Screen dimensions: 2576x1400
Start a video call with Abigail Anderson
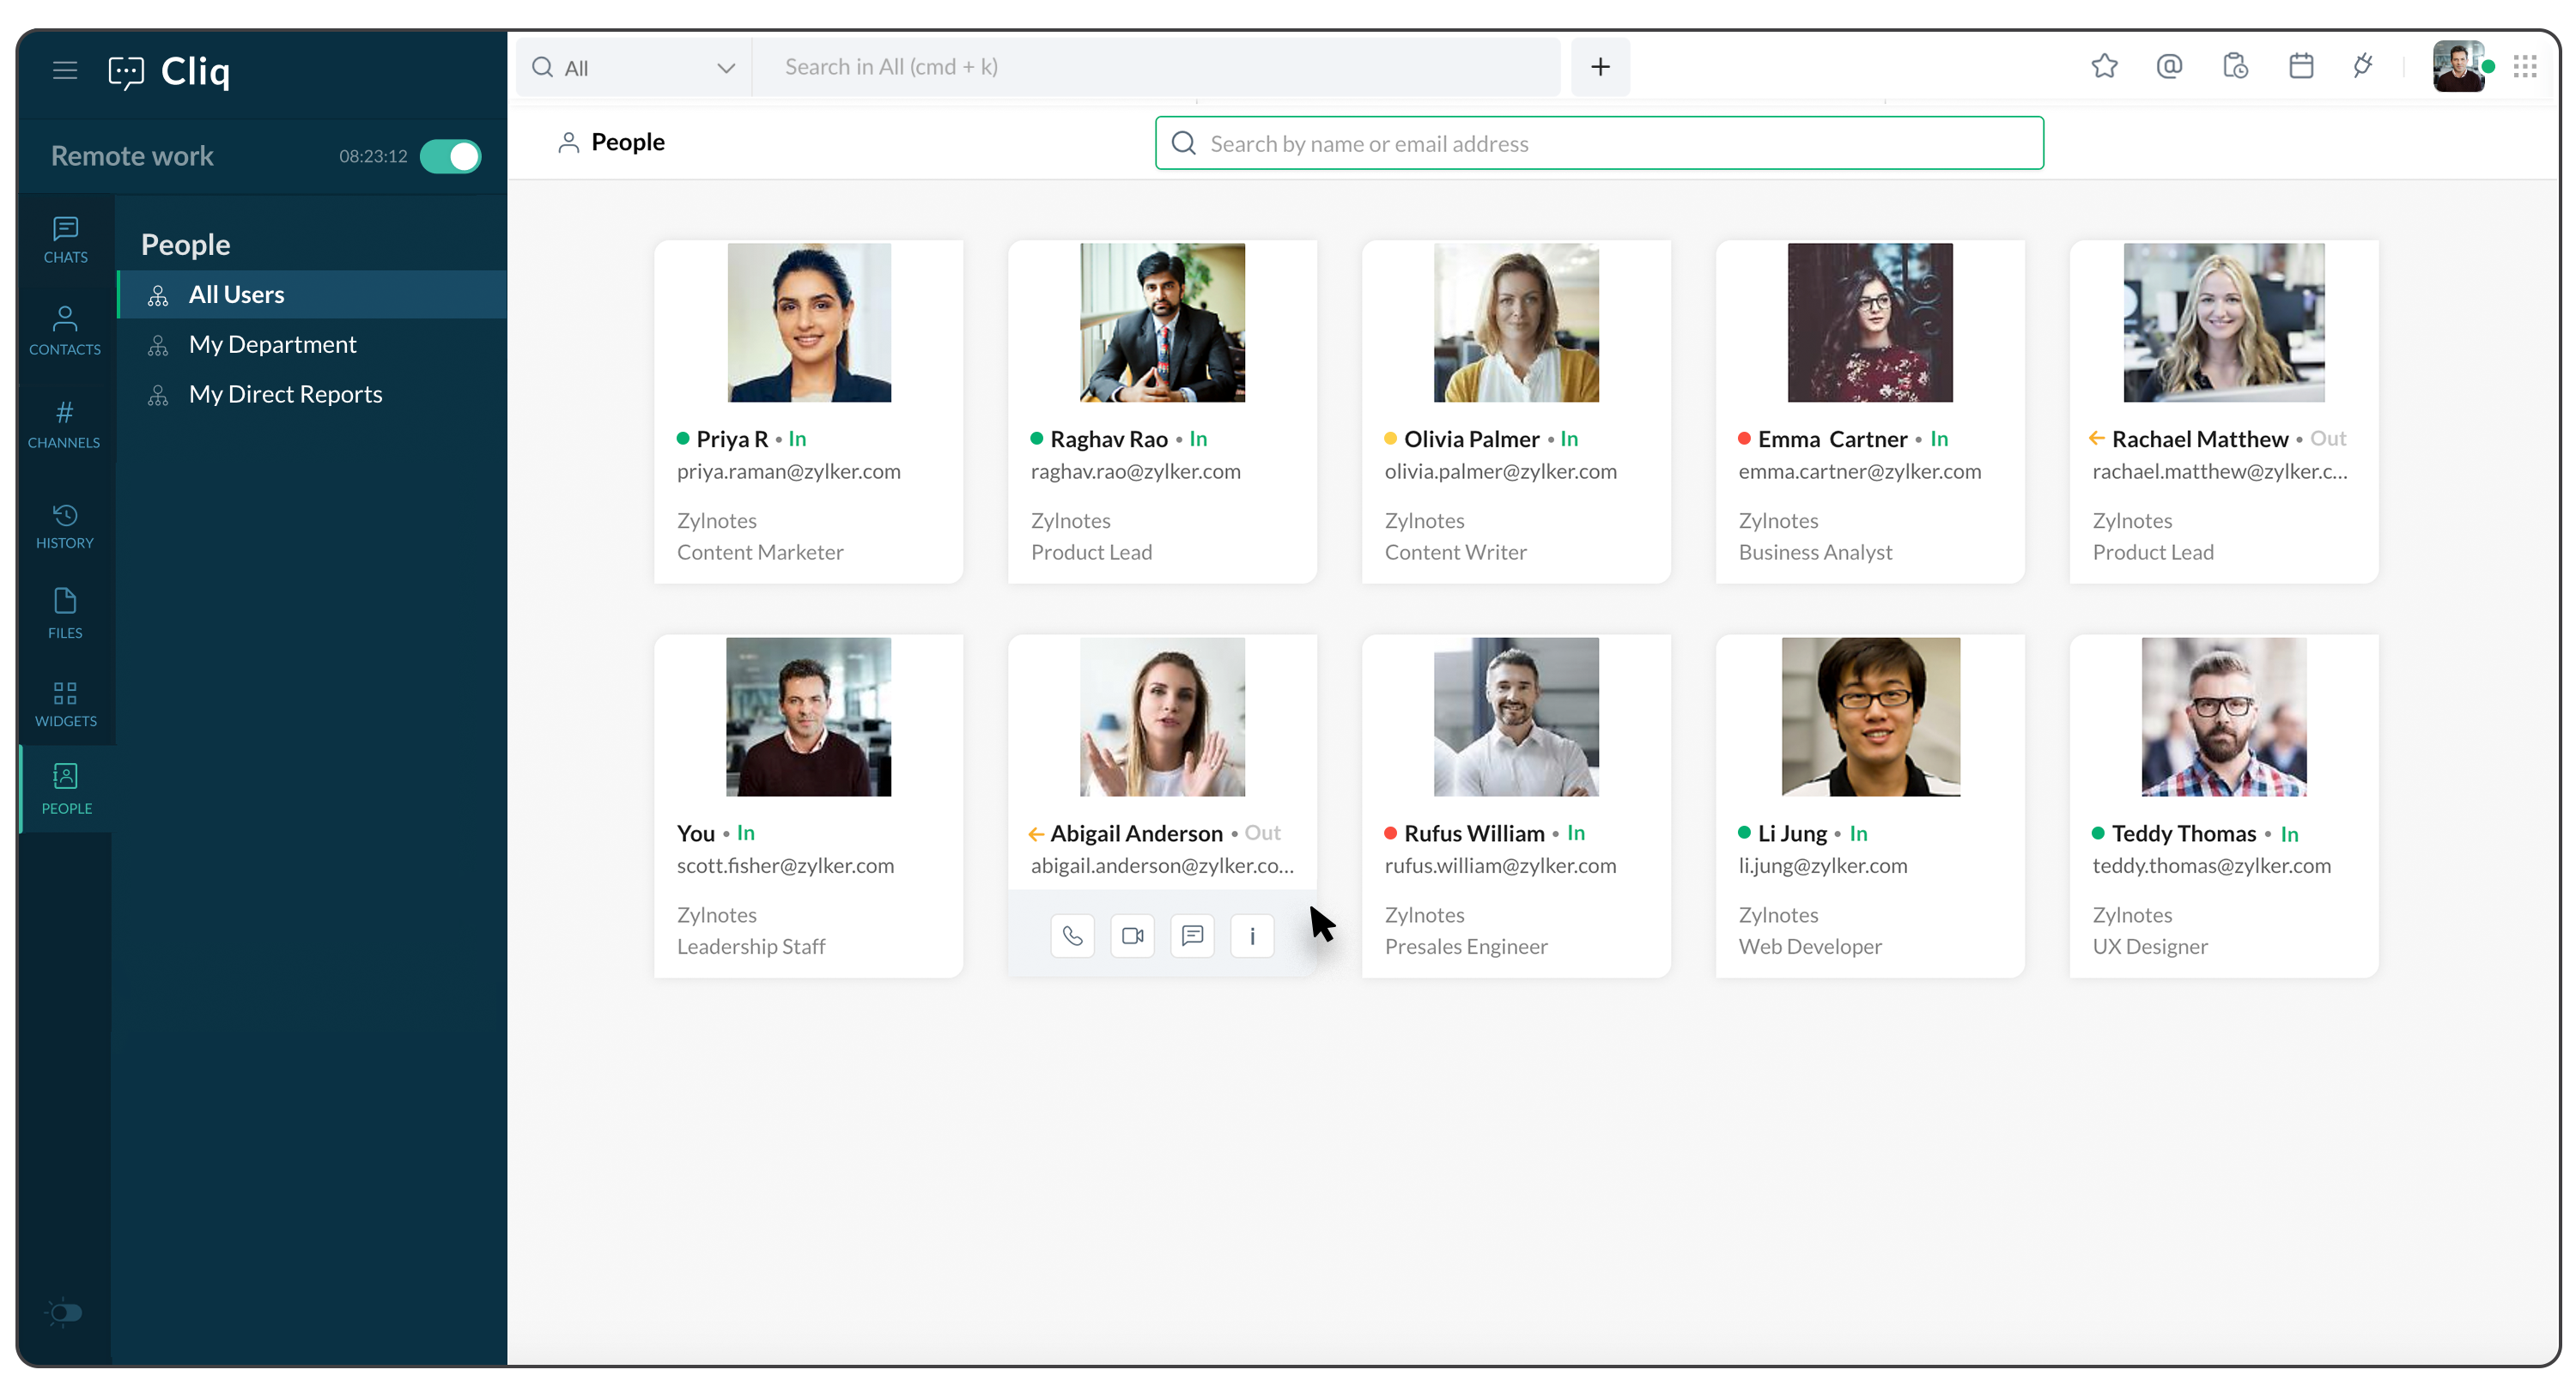(x=1132, y=936)
